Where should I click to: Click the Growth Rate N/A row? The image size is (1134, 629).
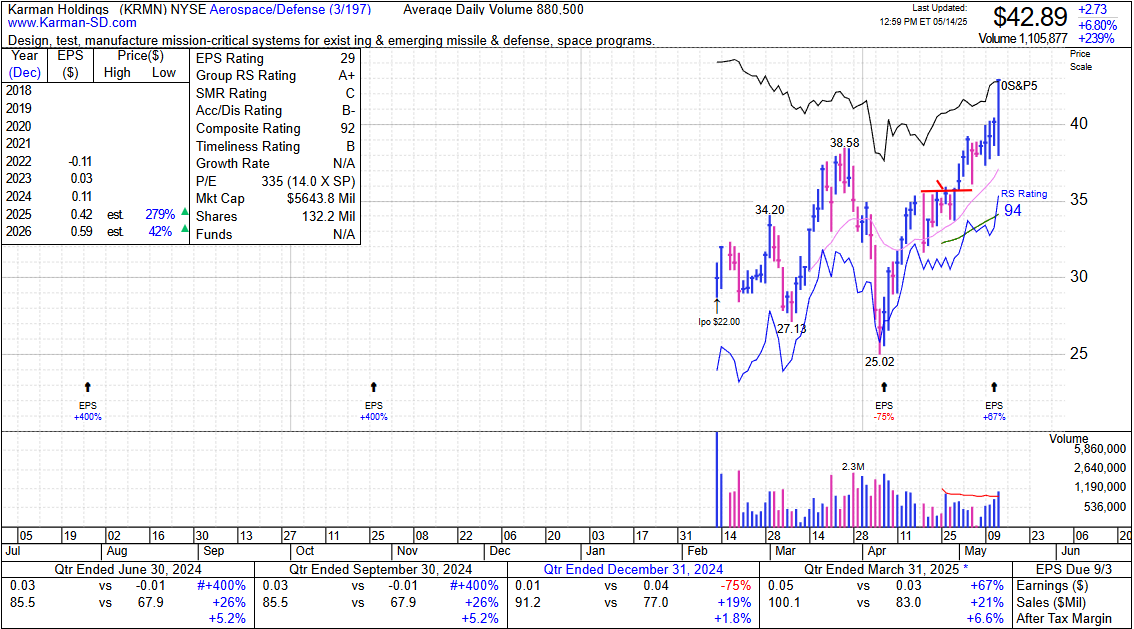(x=275, y=163)
